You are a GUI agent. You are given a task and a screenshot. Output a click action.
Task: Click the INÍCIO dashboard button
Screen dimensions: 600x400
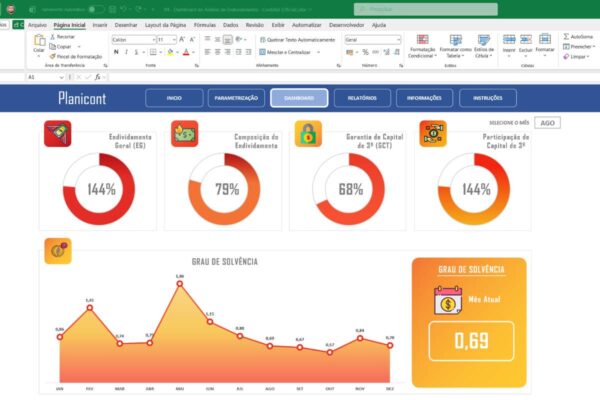pyautogui.click(x=174, y=98)
